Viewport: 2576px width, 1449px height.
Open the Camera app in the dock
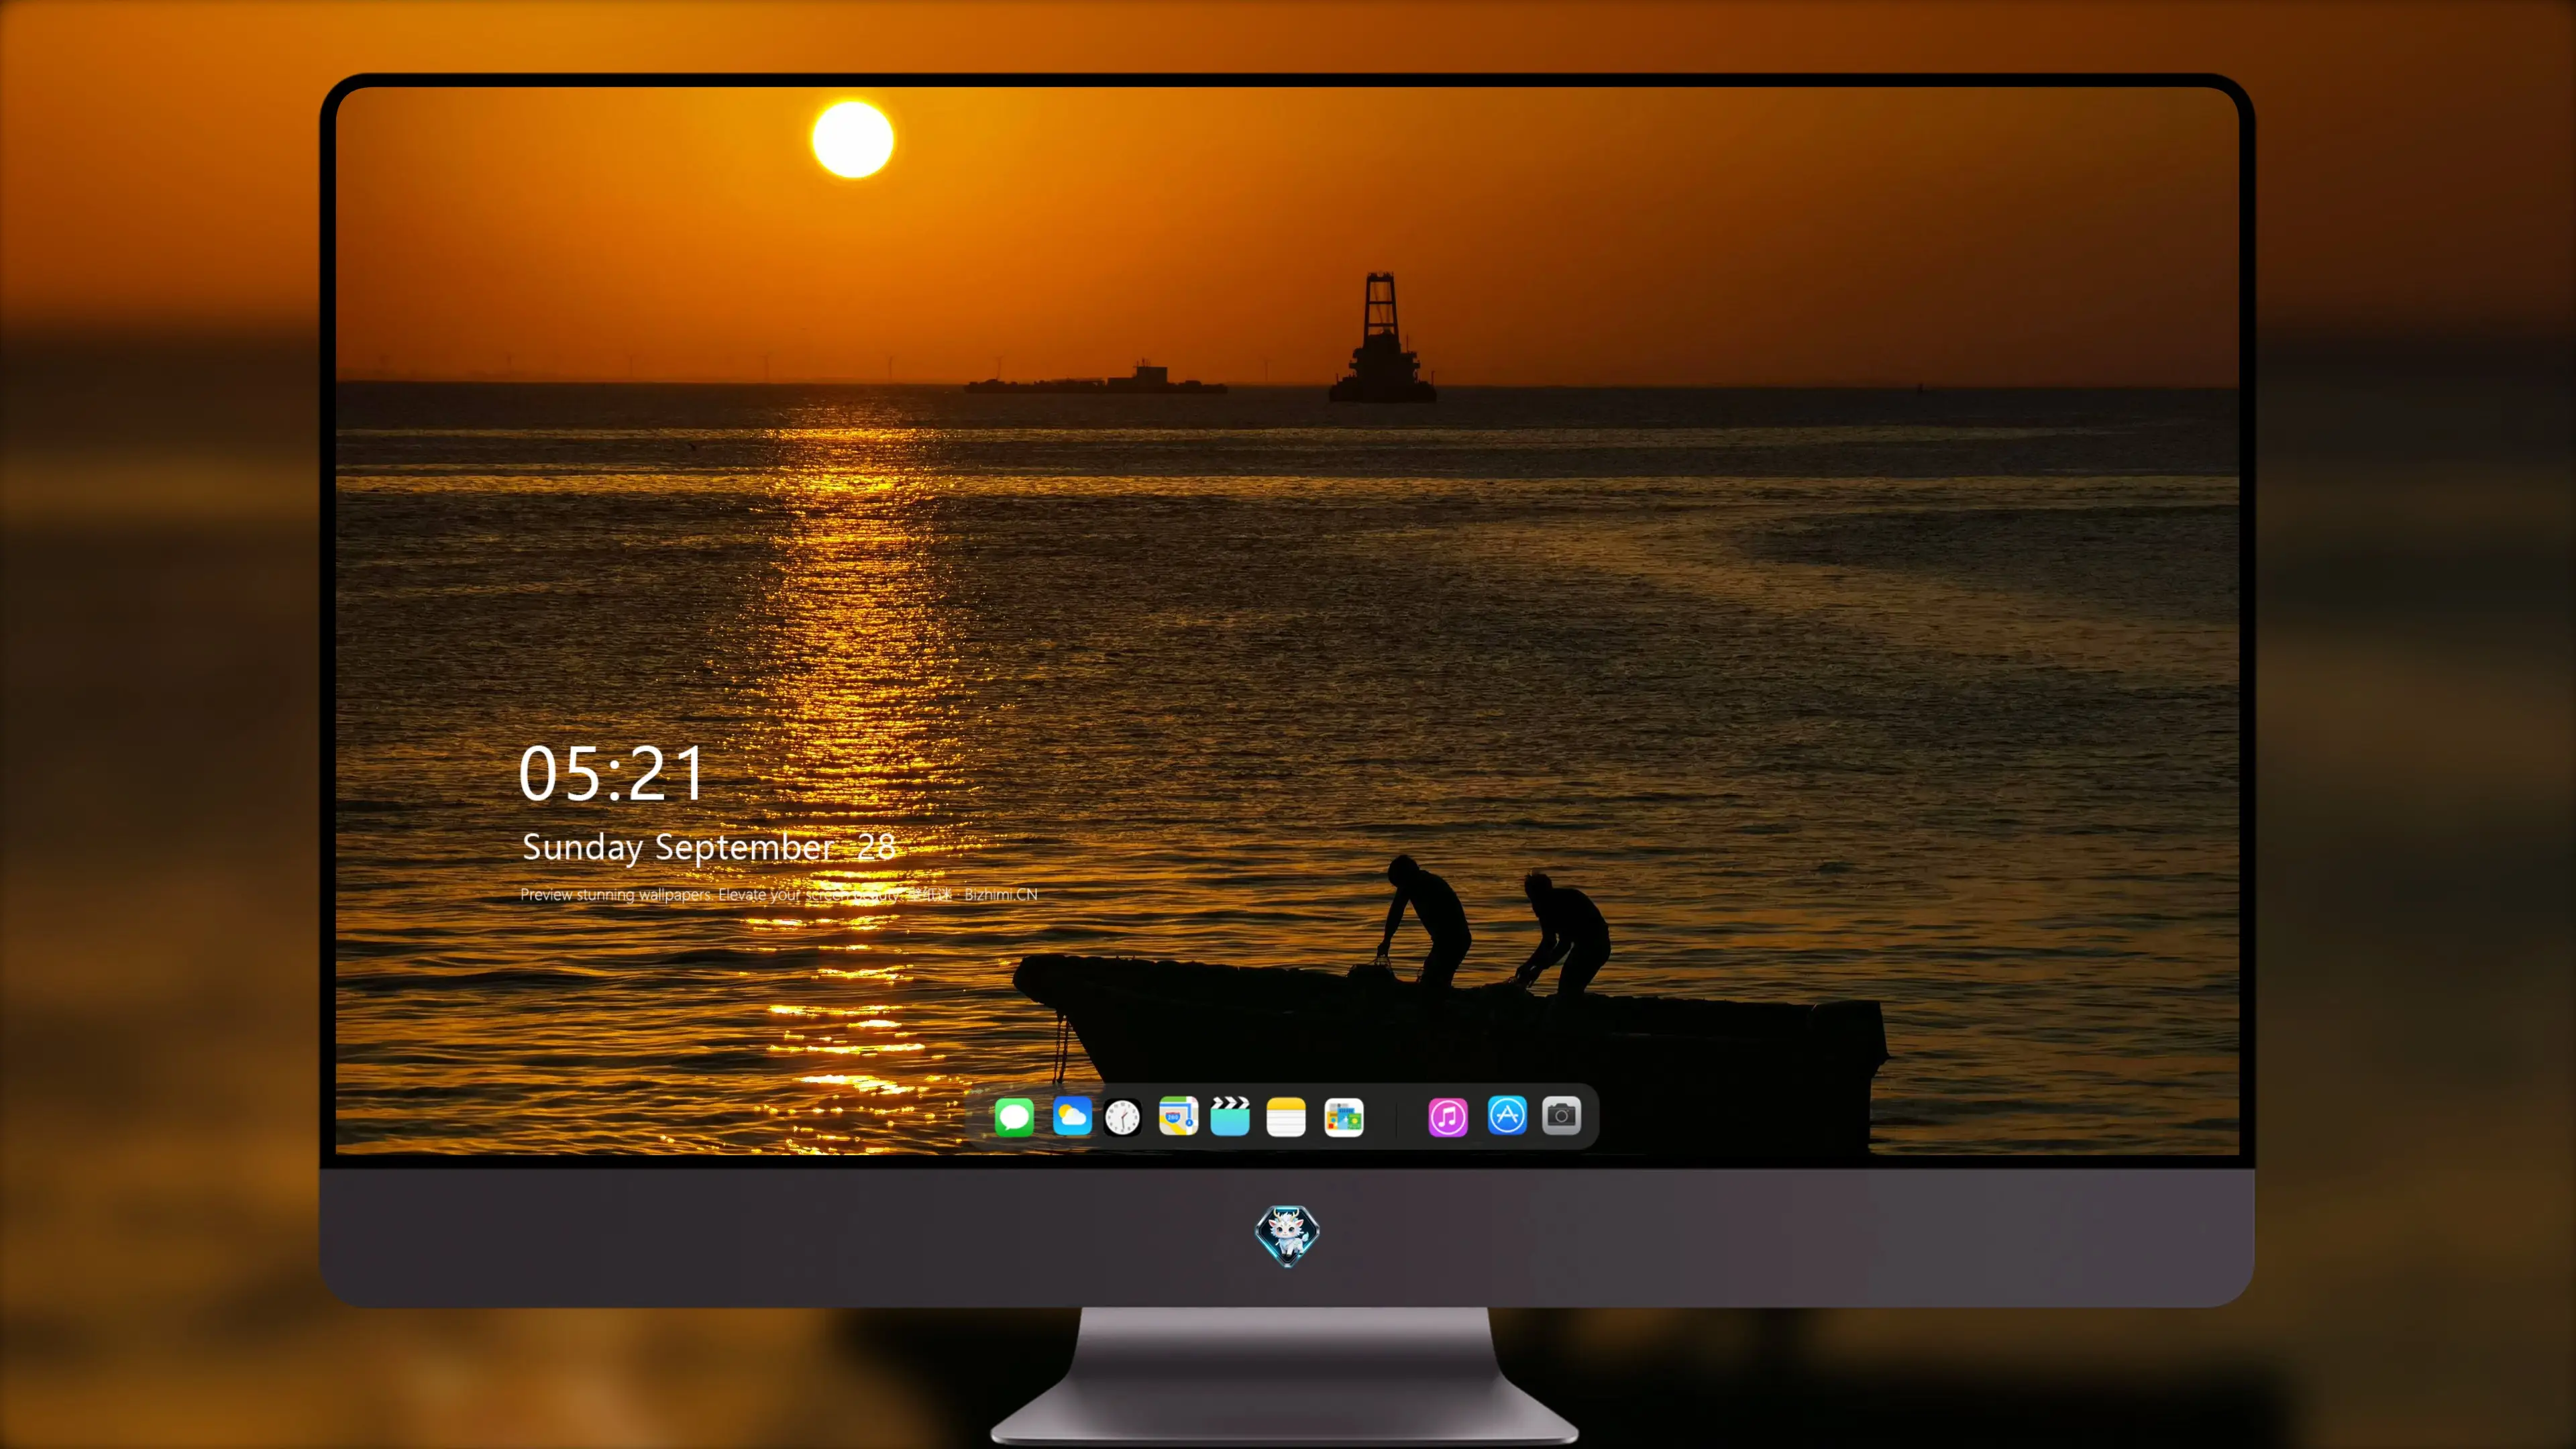(1561, 1115)
